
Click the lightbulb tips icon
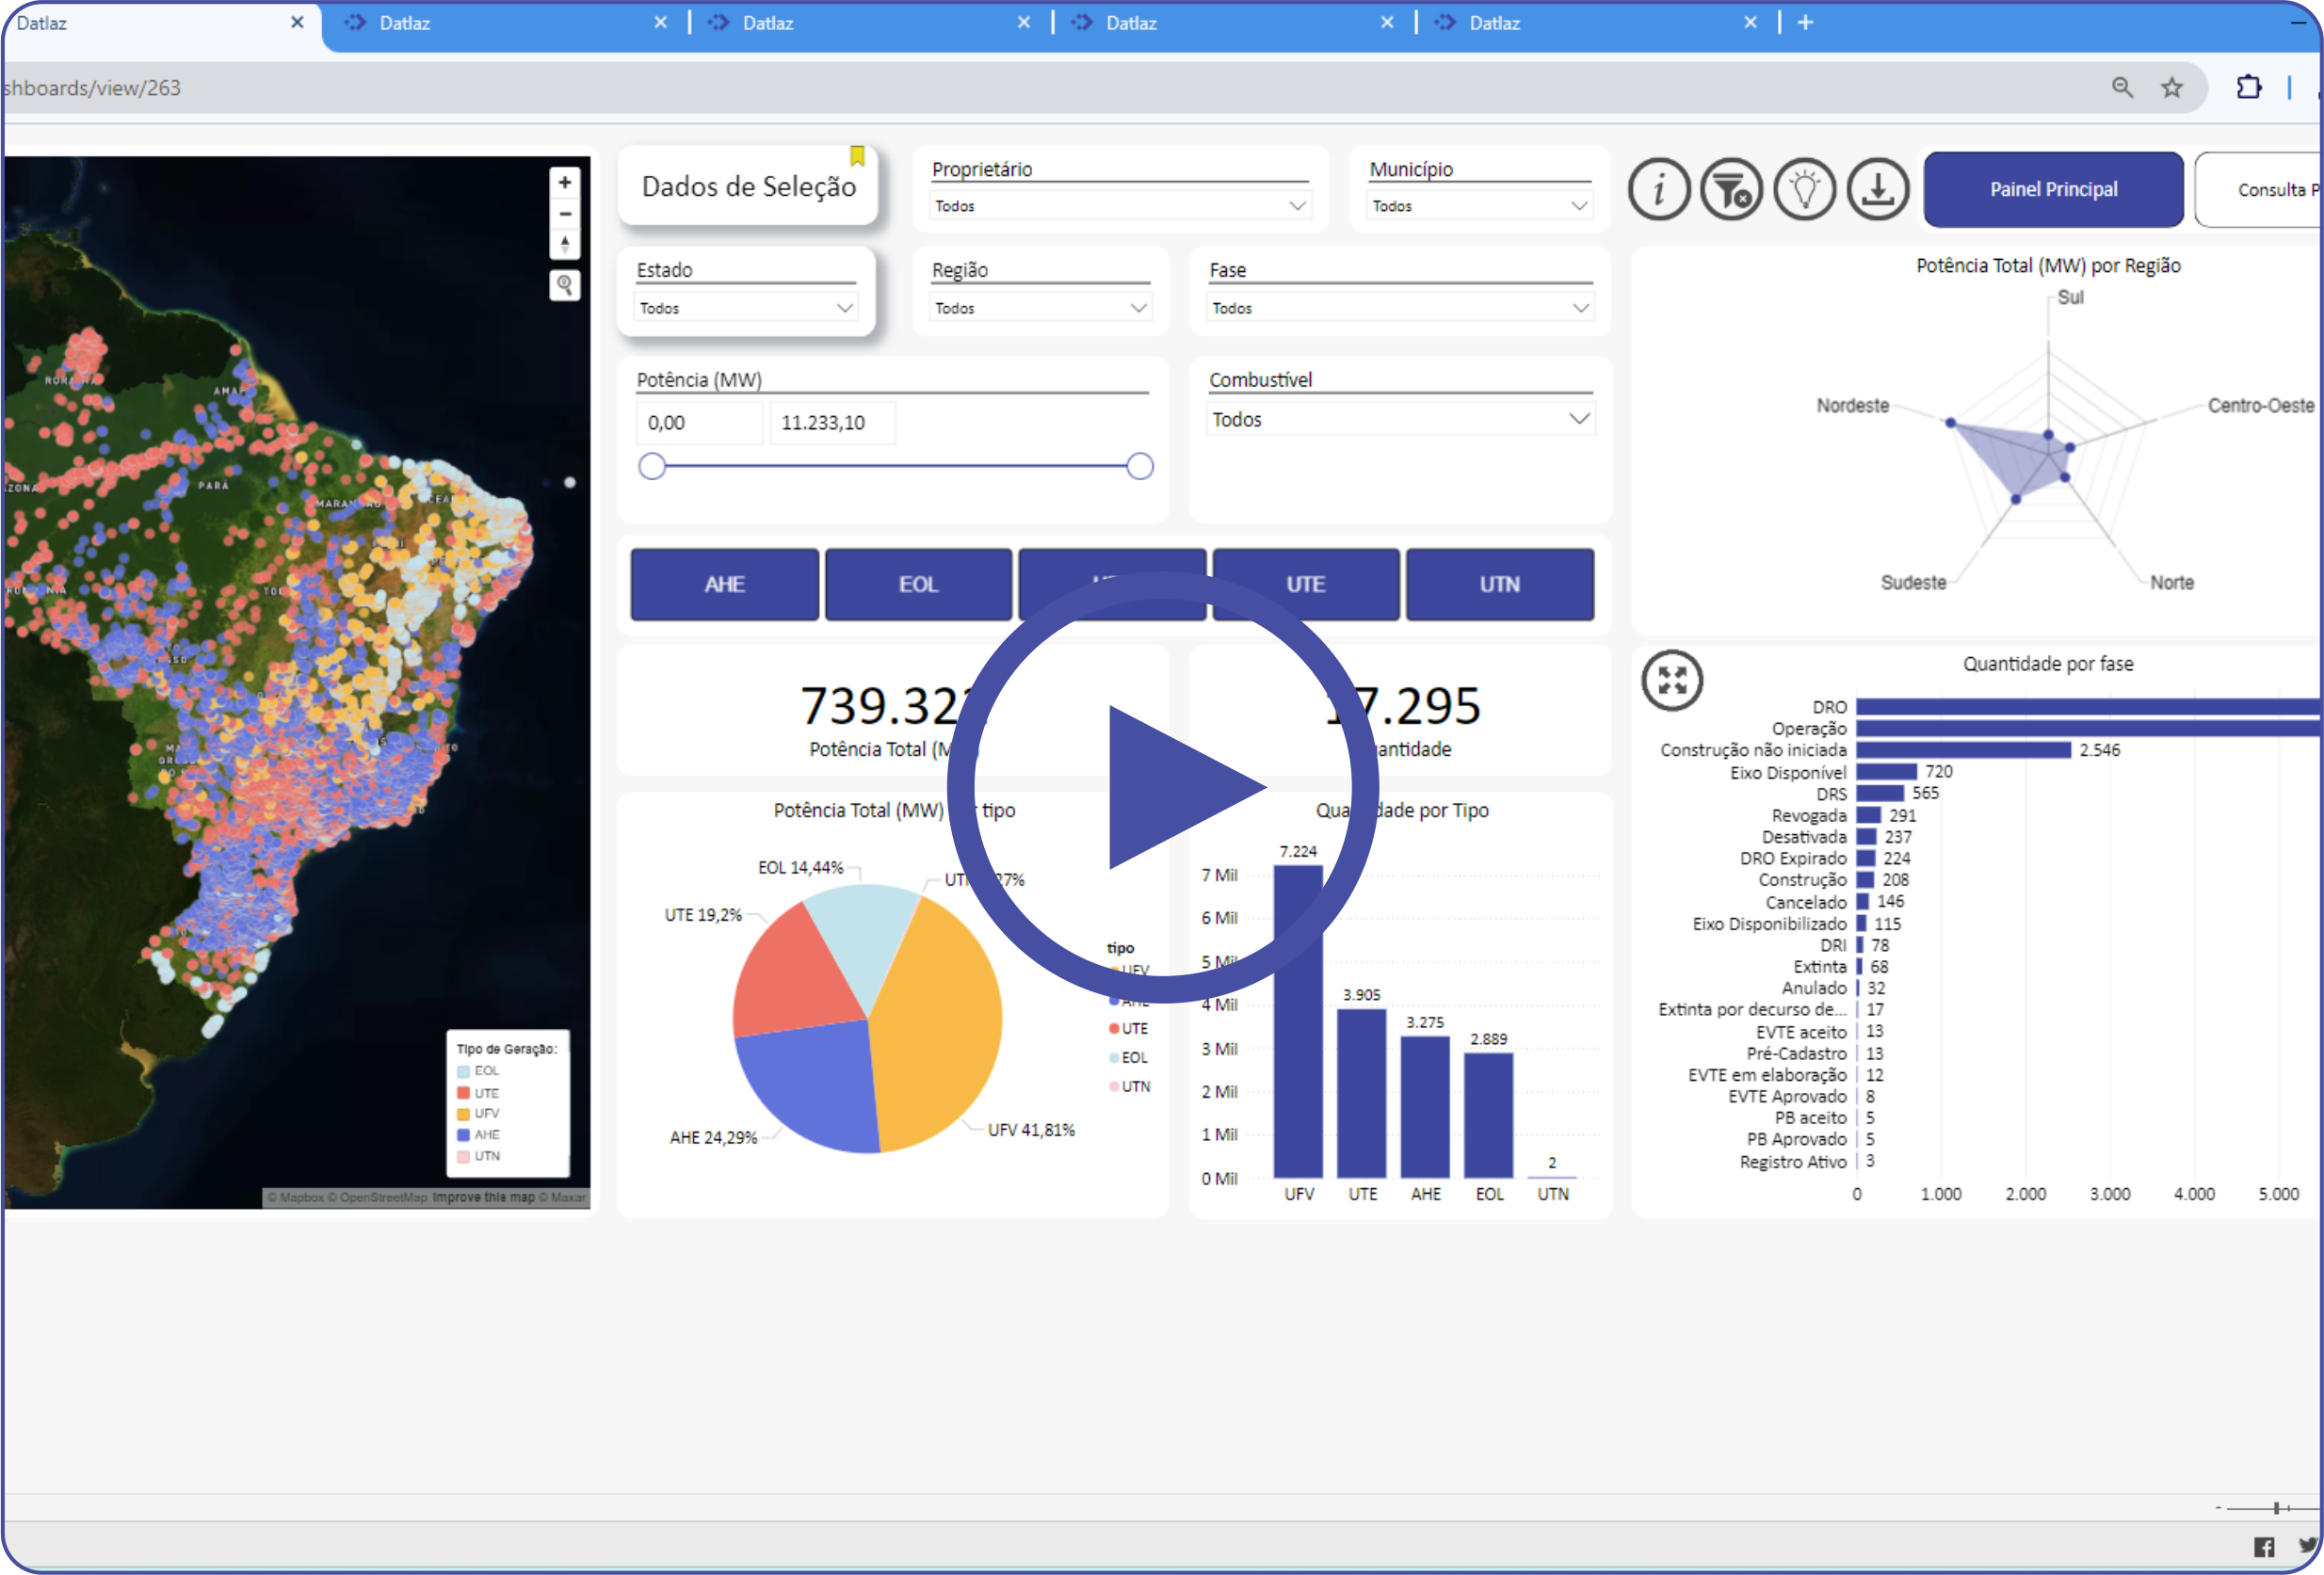tap(1804, 189)
